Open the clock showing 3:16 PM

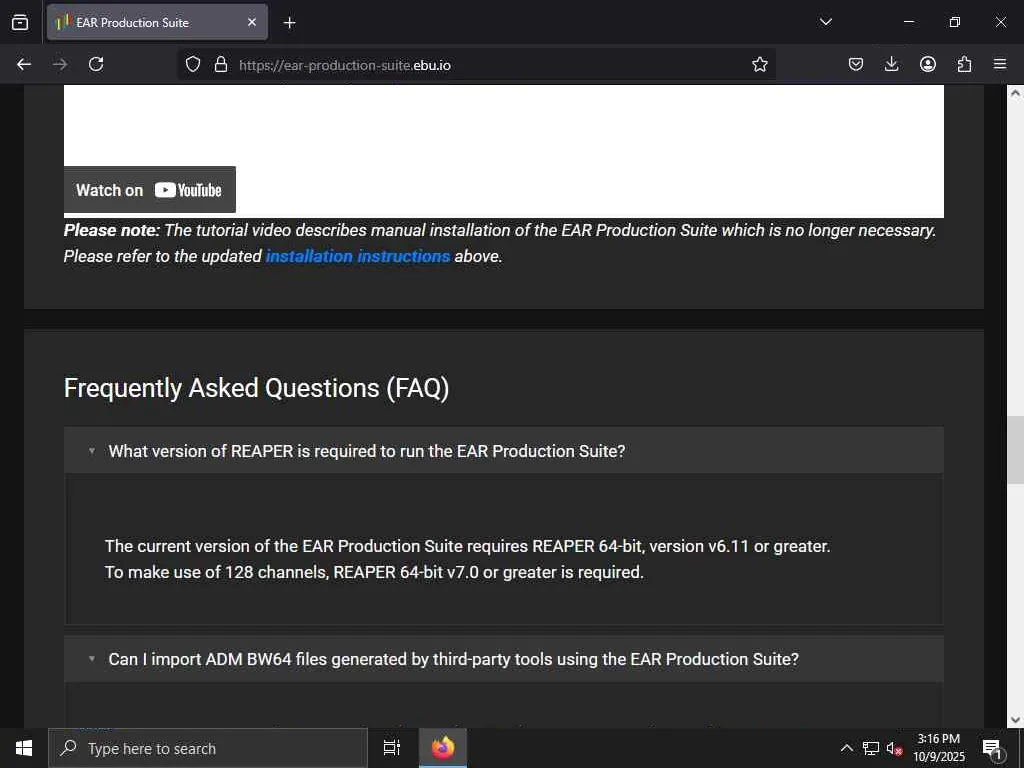pyautogui.click(x=938, y=748)
